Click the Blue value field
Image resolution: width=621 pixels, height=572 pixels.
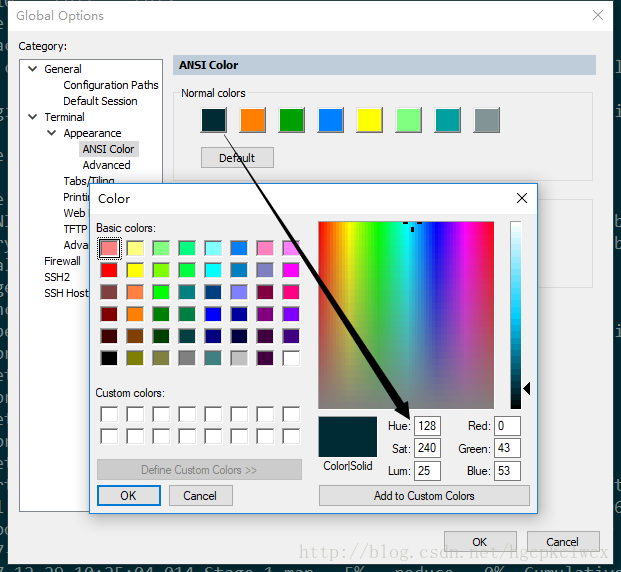[x=507, y=471]
